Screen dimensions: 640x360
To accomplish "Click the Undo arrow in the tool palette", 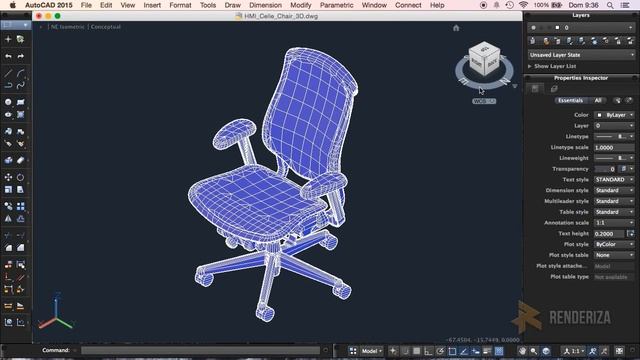I will click(x=8, y=56).
